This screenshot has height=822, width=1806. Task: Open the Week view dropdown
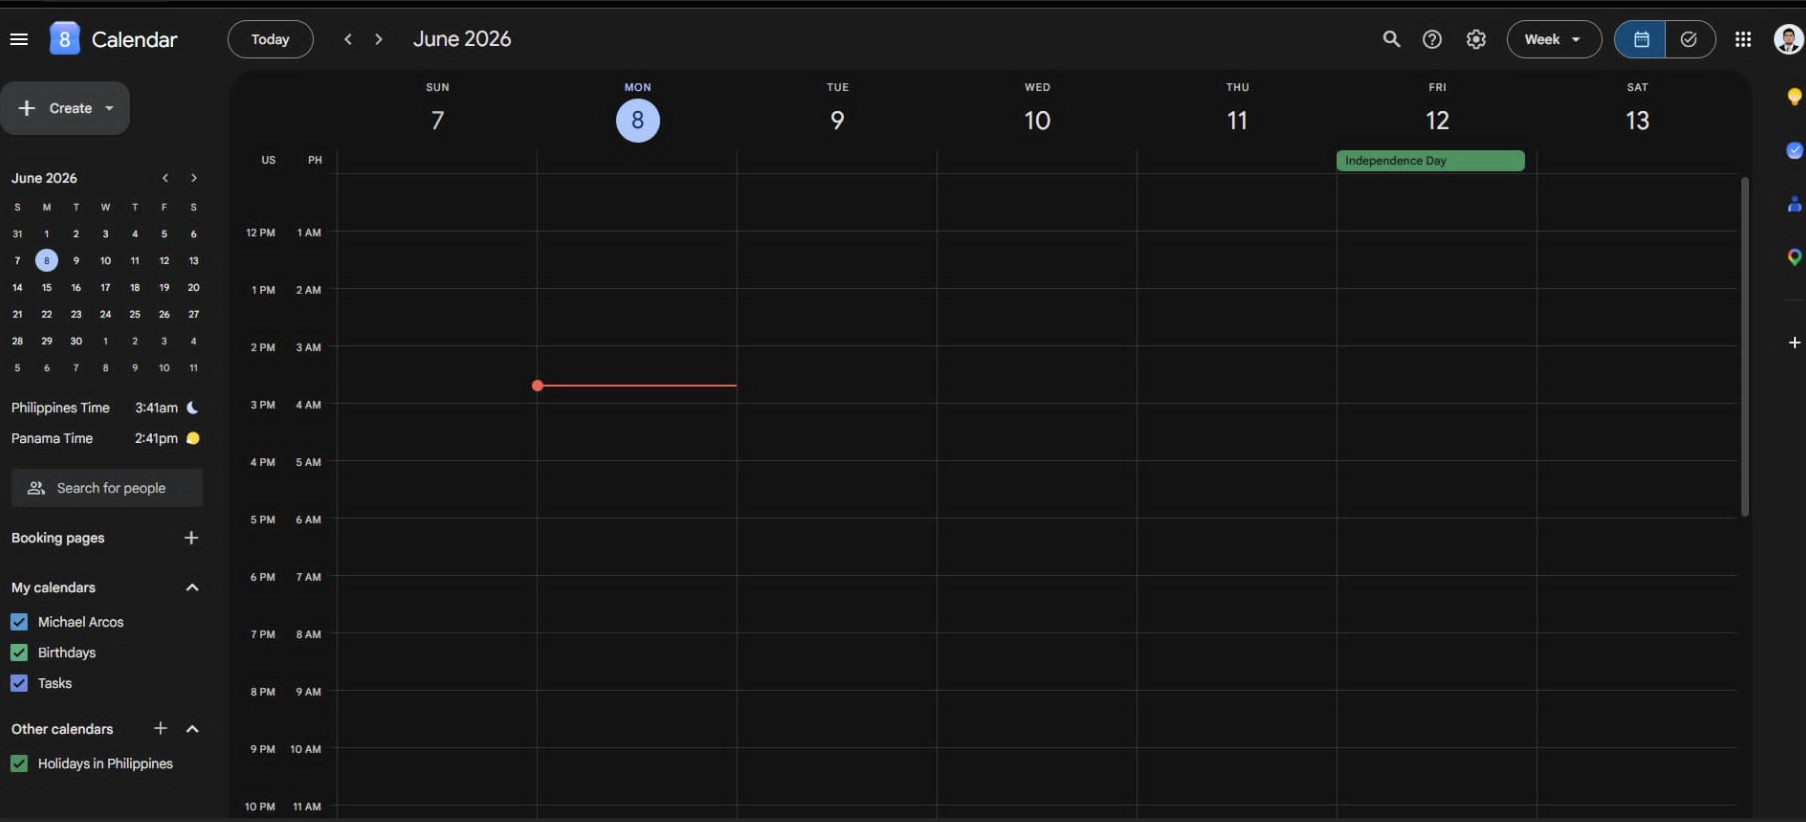pos(1554,39)
